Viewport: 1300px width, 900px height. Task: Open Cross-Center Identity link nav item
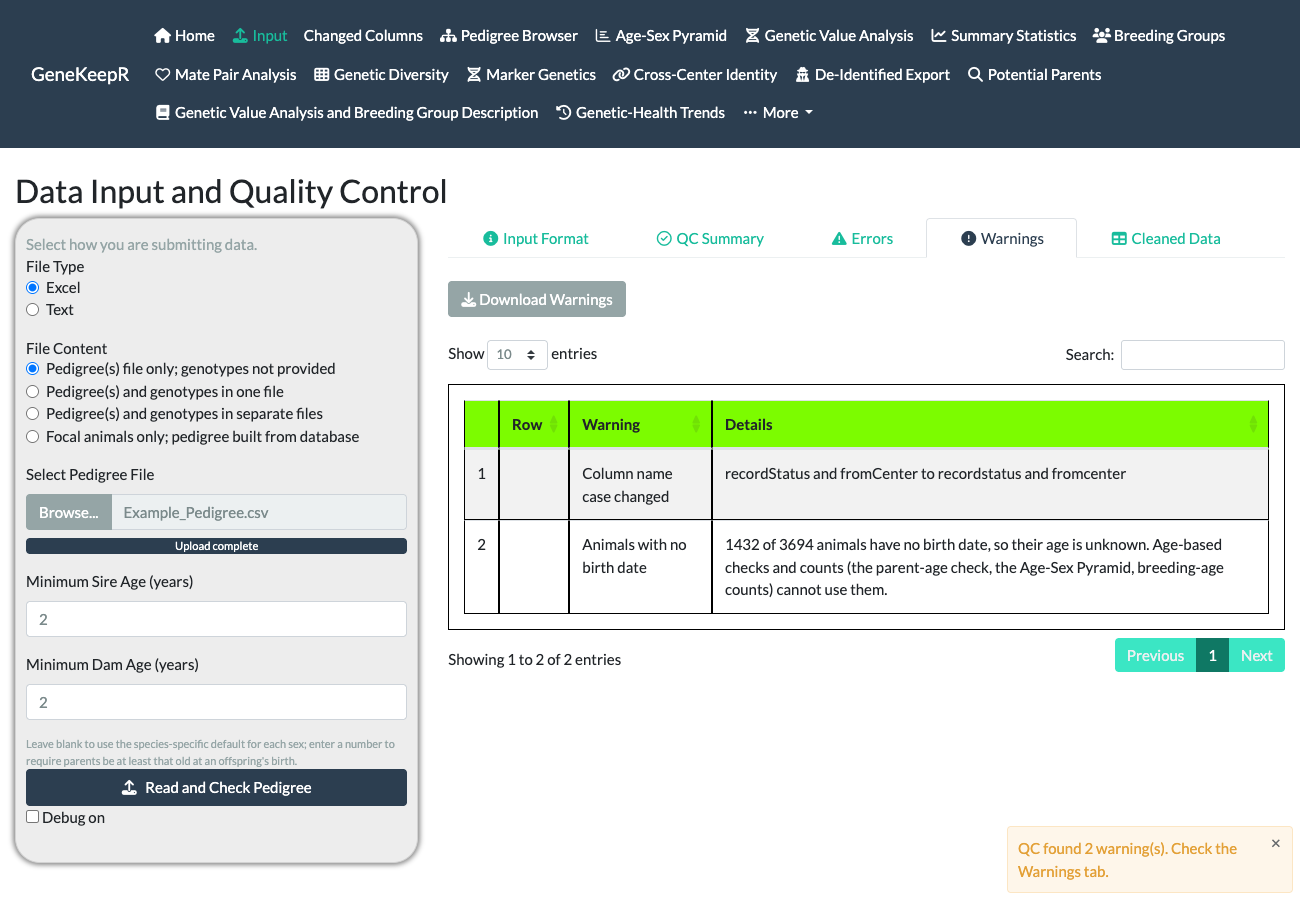click(x=695, y=74)
